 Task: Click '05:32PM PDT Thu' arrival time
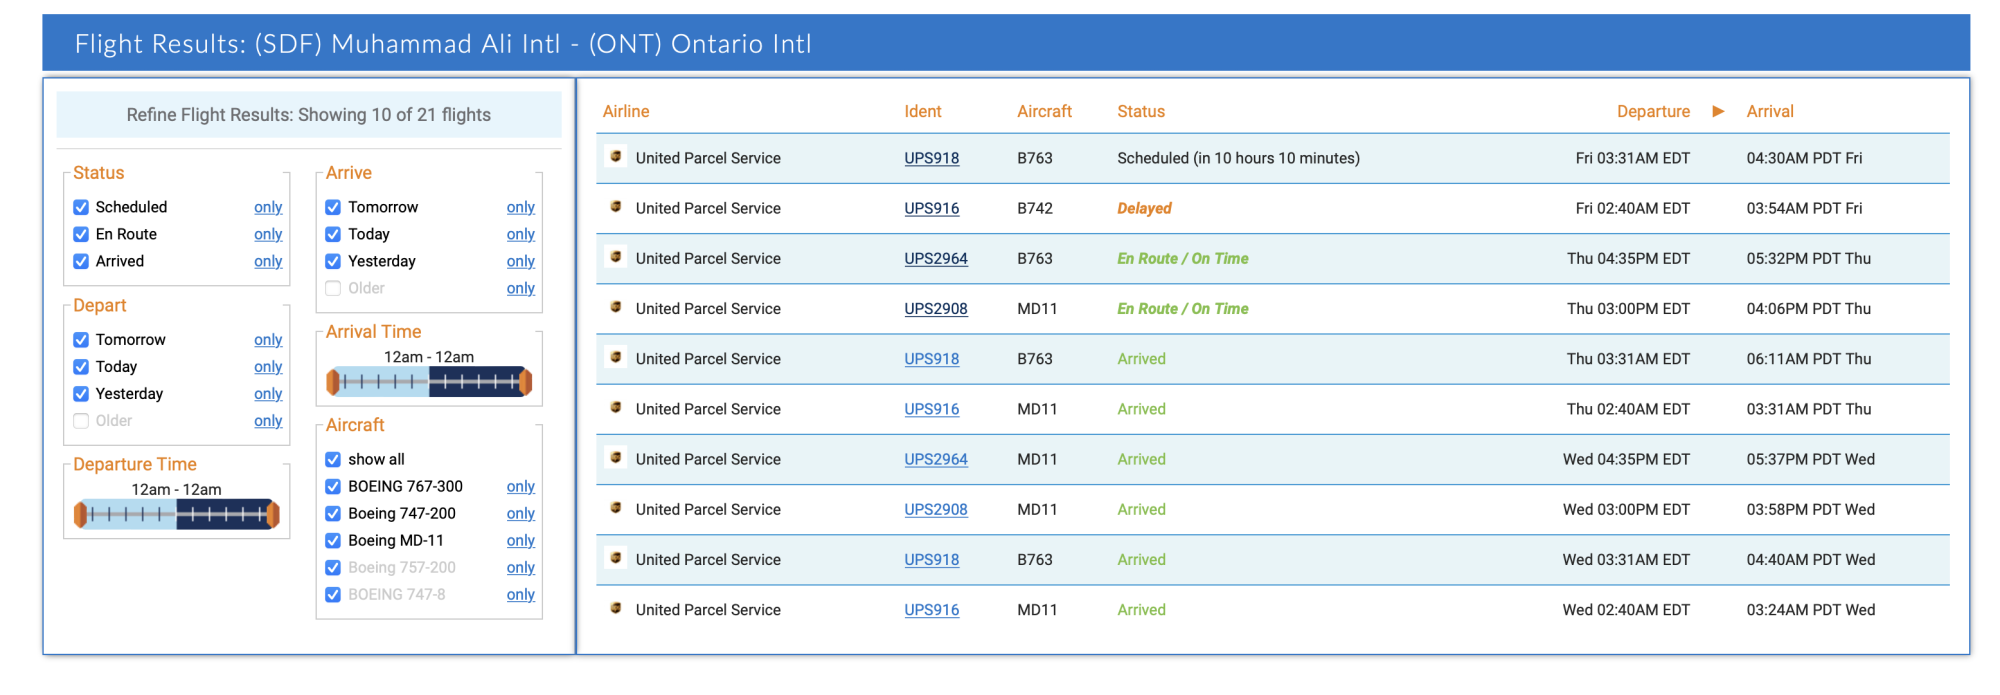click(x=1808, y=258)
